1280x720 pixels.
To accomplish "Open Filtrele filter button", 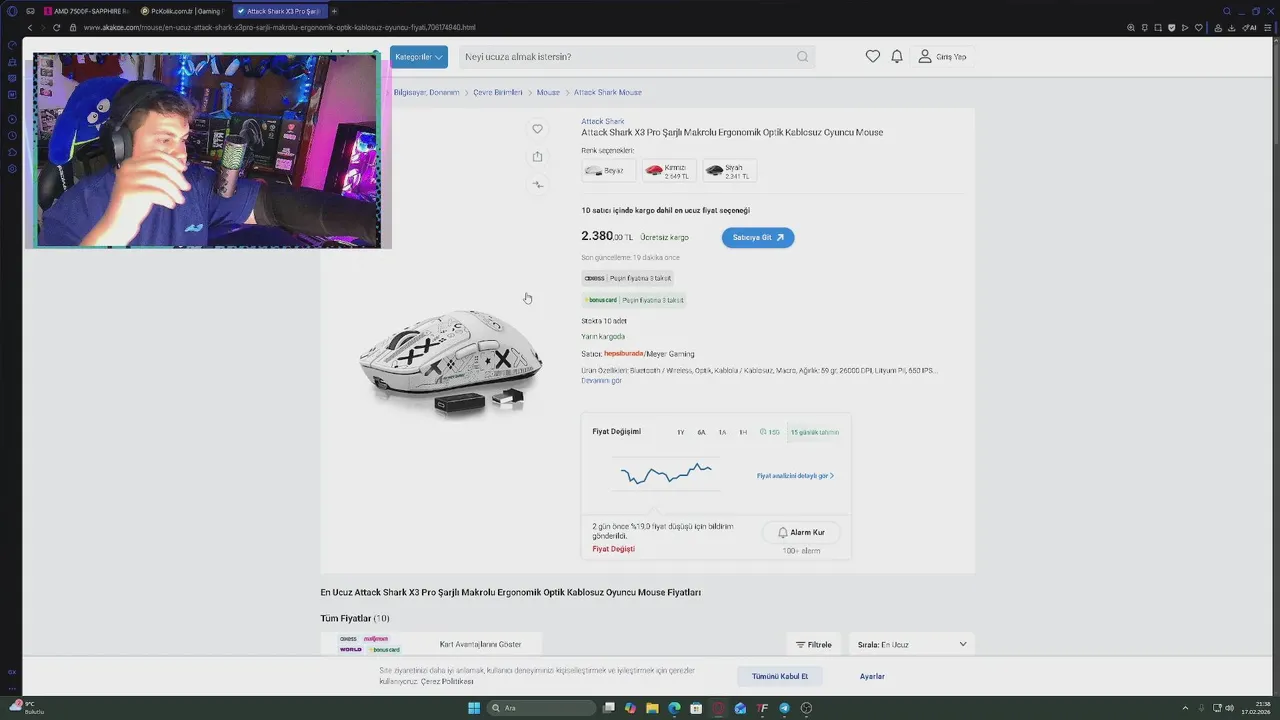I will [814, 644].
